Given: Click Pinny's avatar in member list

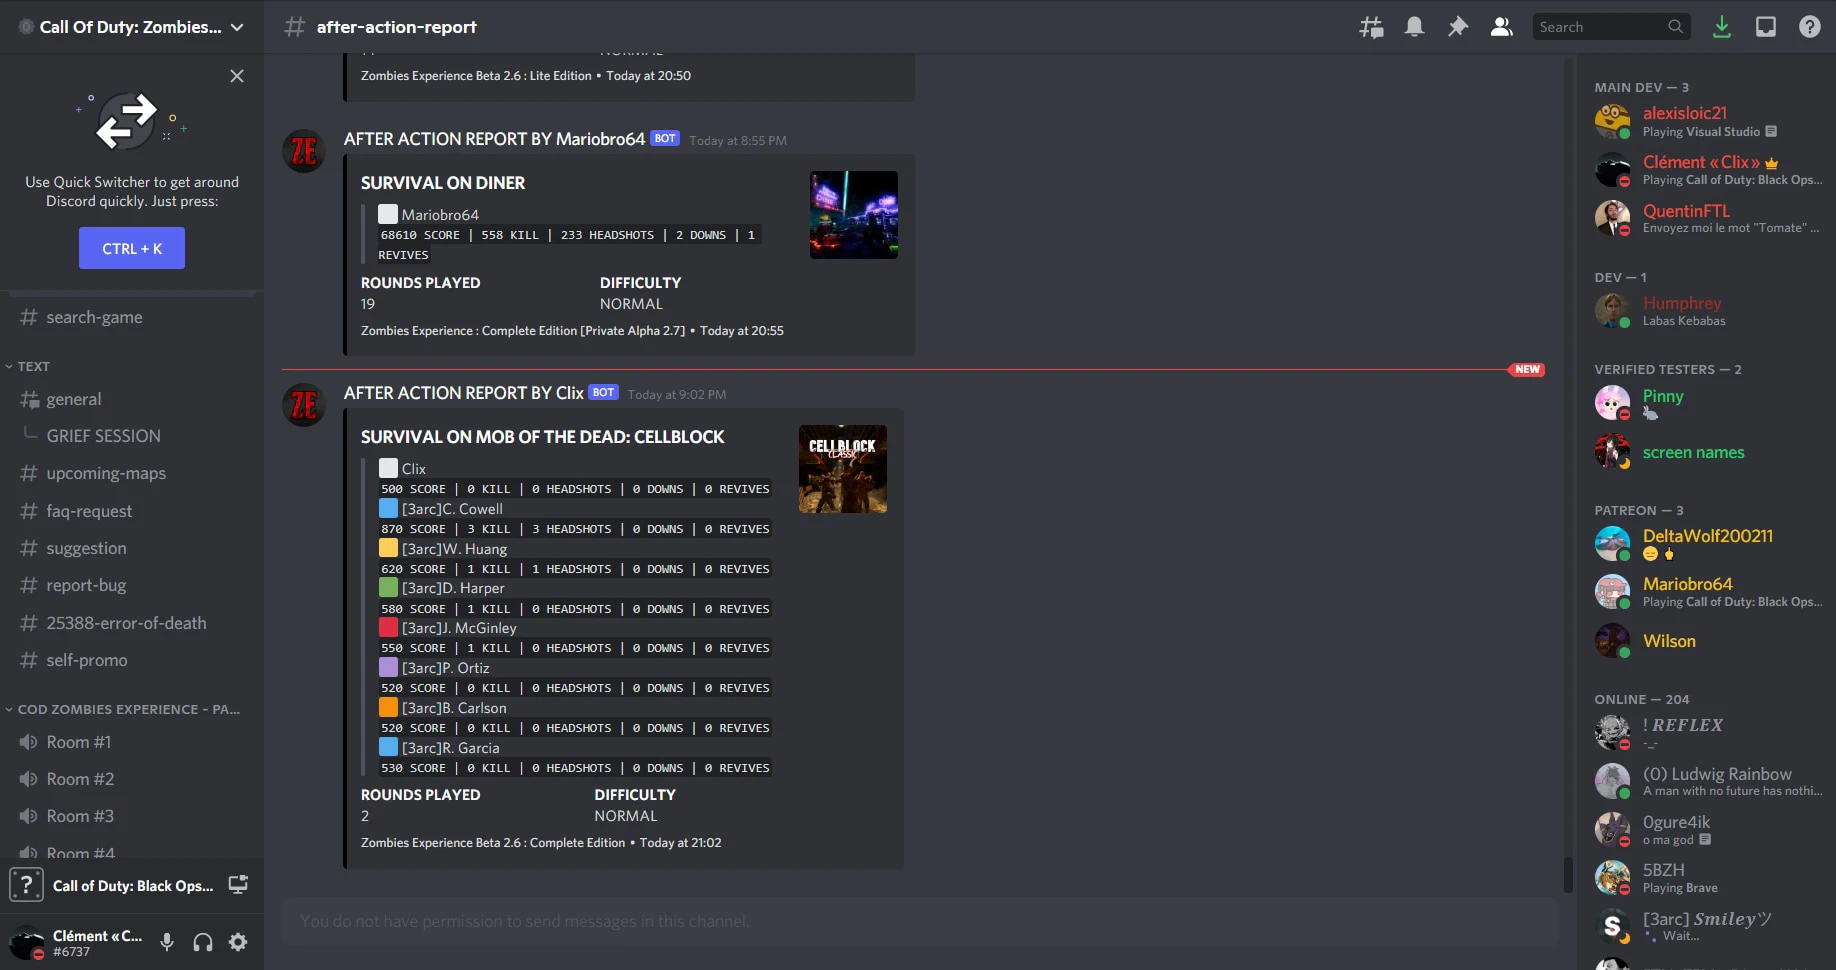Looking at the screenshot, I should 1612,403.
